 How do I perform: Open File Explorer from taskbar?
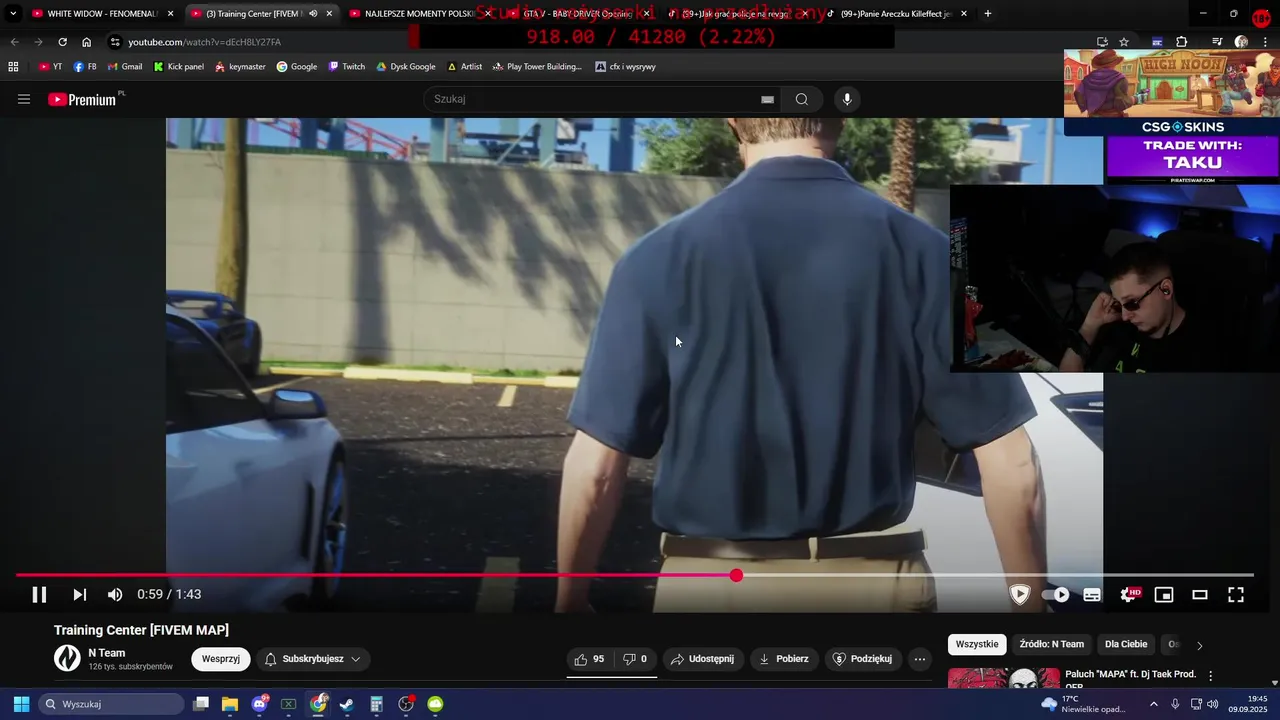click(x=230, y=704)
